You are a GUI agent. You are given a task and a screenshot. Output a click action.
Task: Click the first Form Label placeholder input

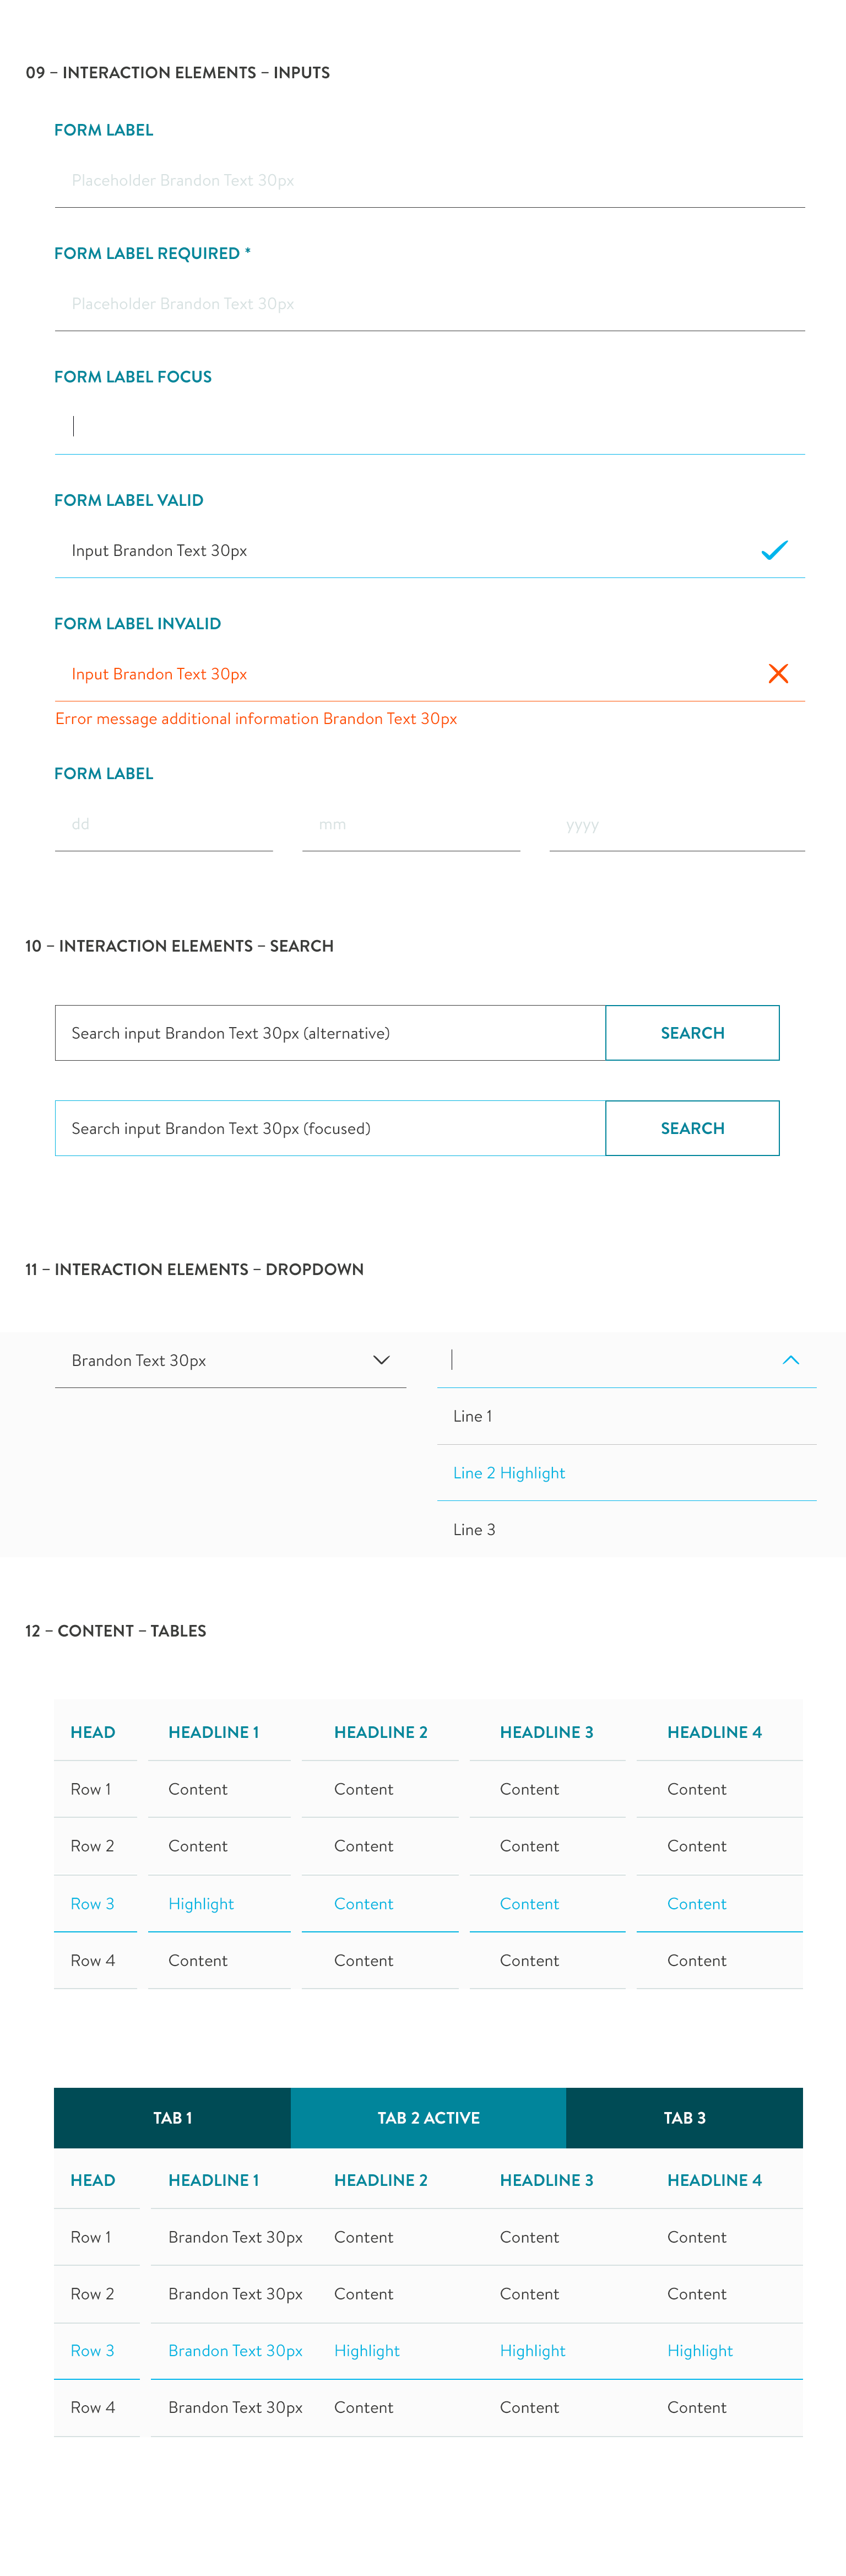coord(430,181)
